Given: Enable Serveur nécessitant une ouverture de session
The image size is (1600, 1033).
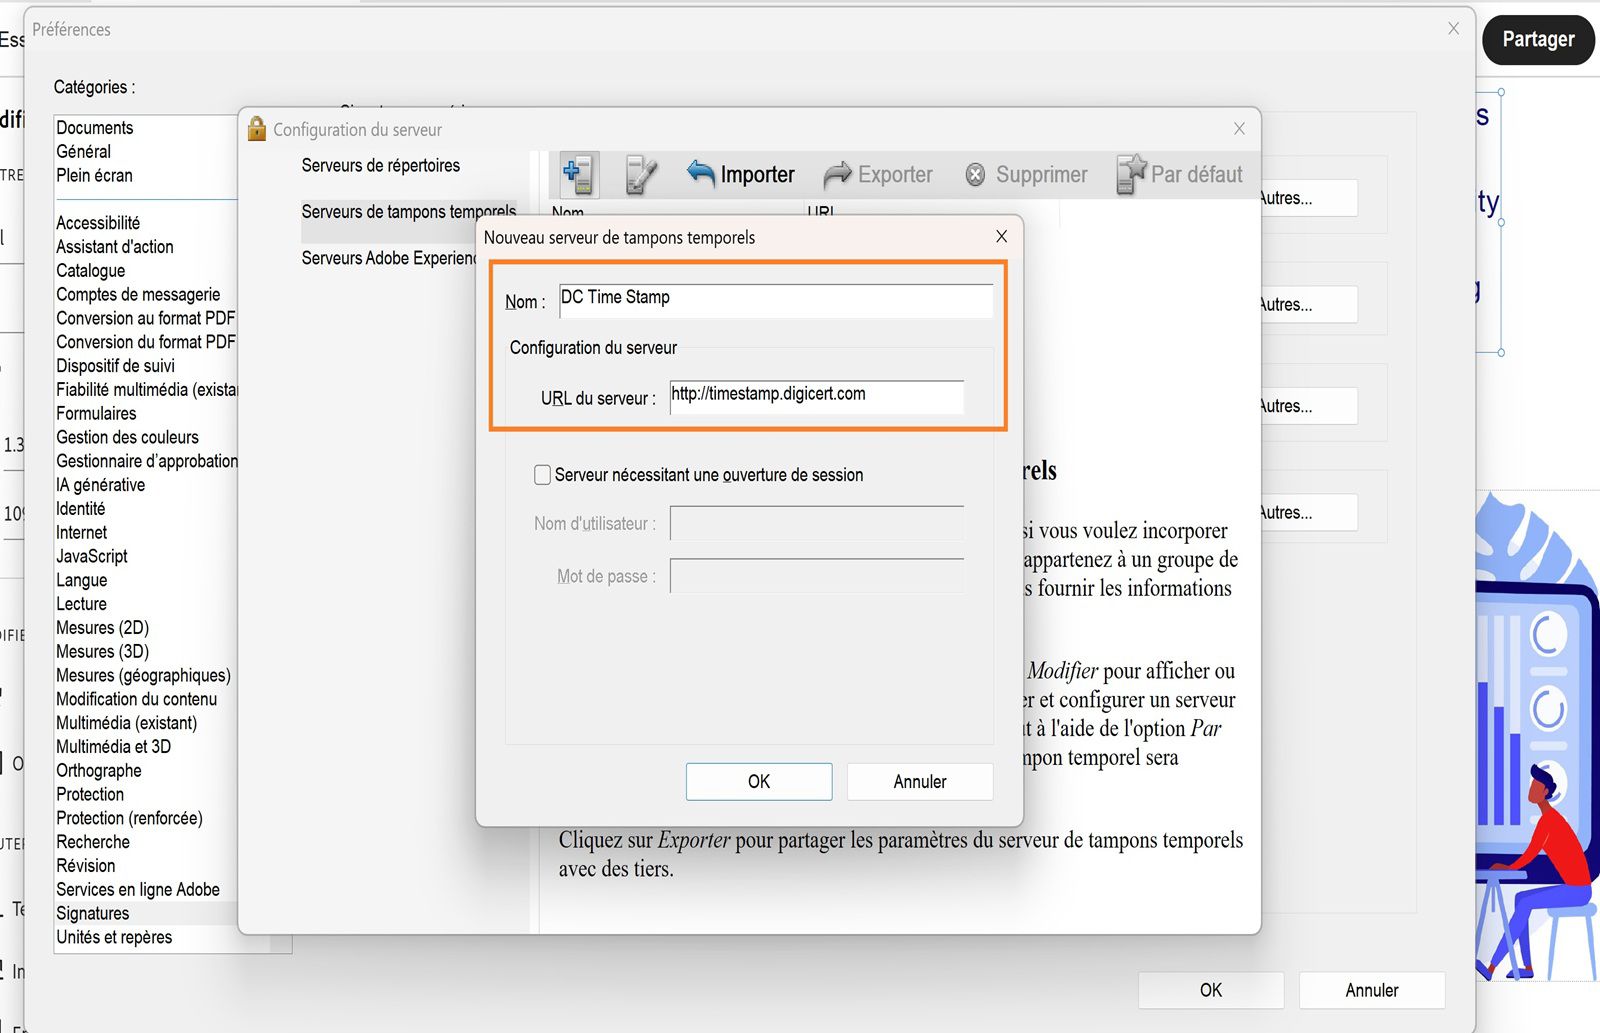Looking at the screenshot, I should (x=542, y=474).
